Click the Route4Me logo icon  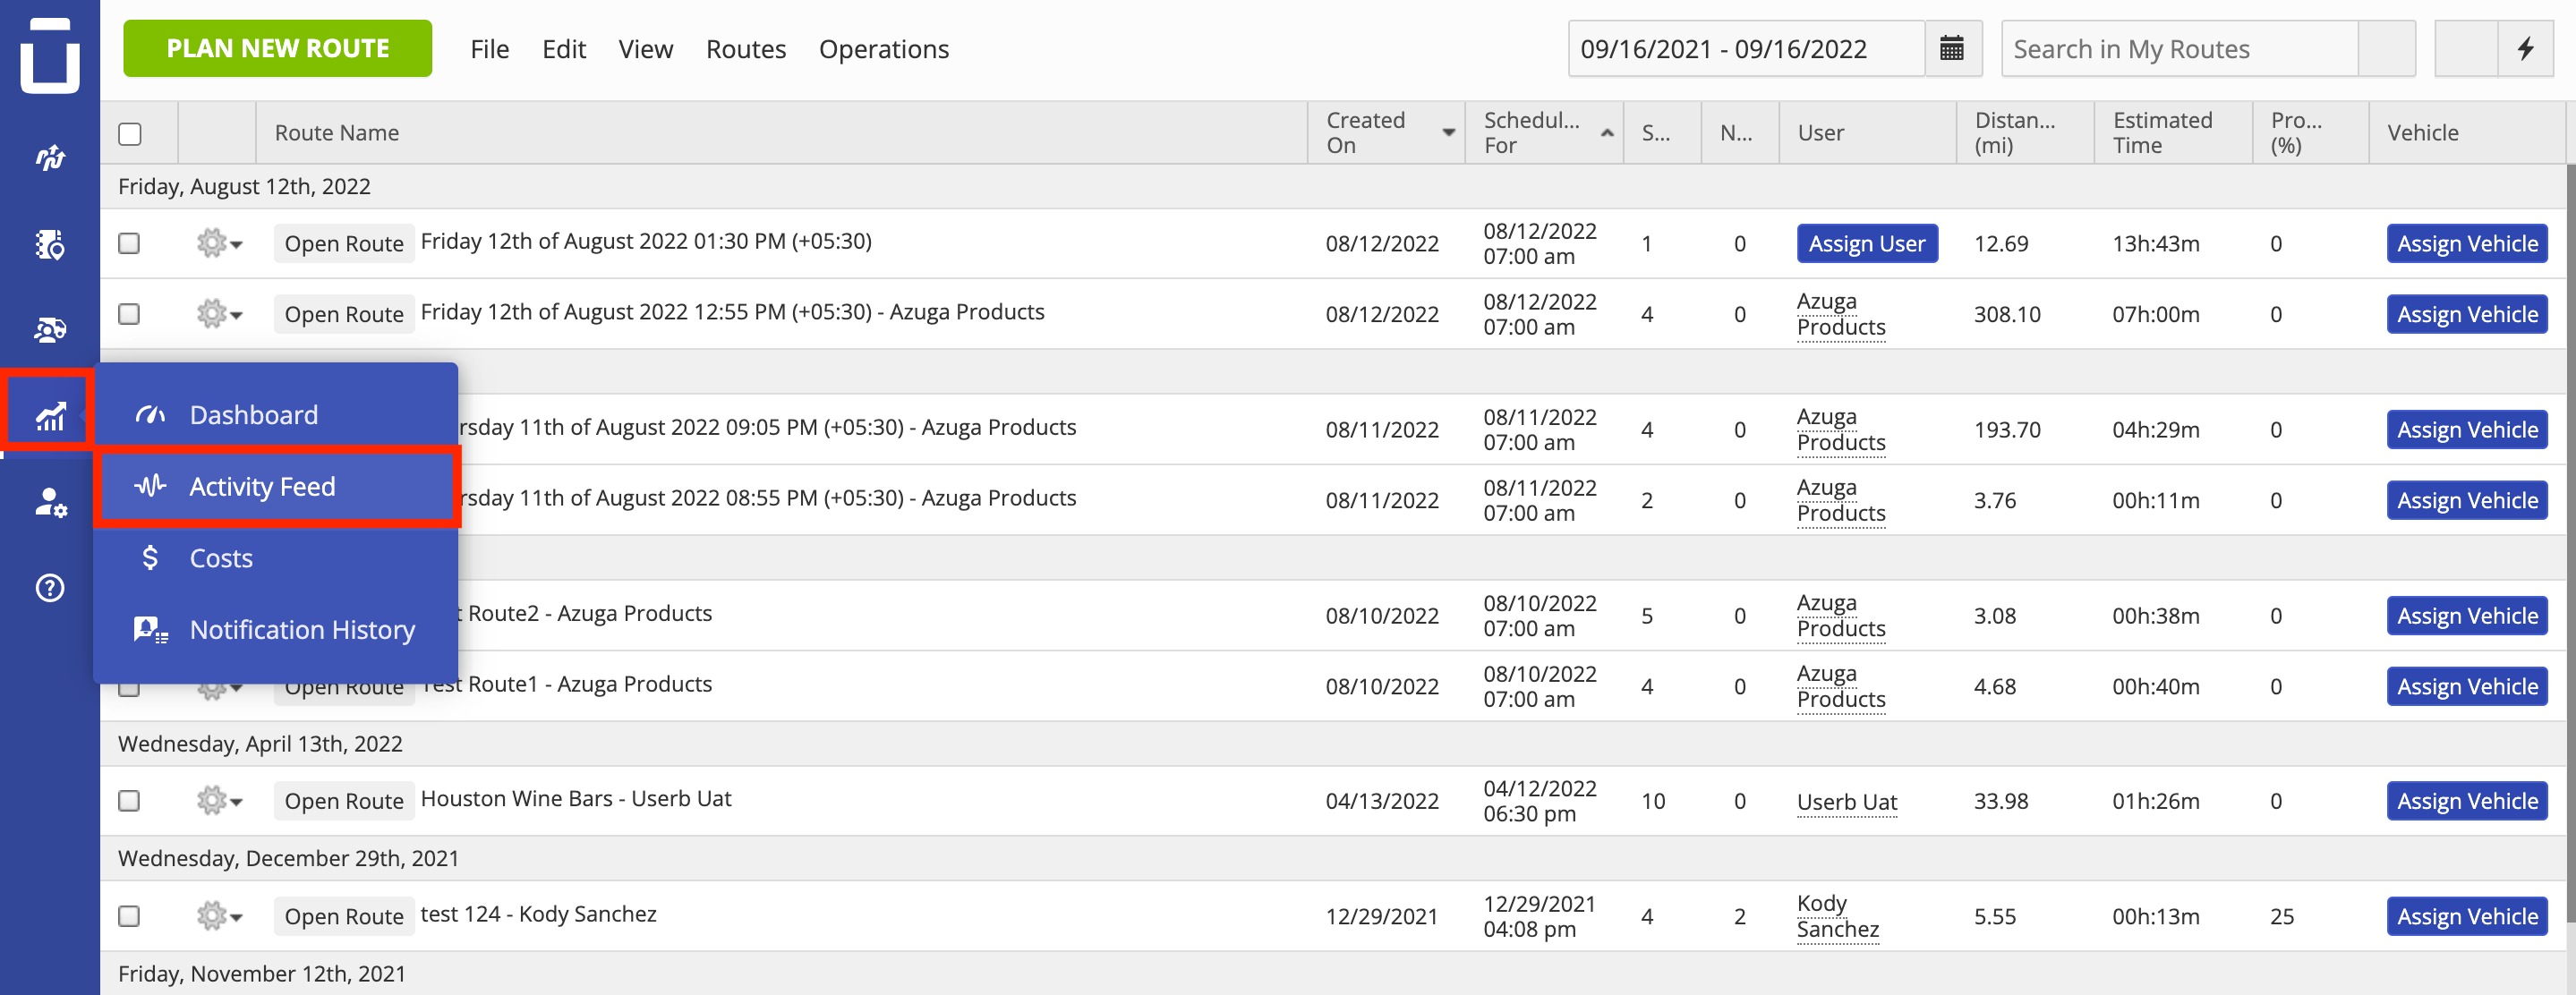pyautogui.click(x=50, y=55)
